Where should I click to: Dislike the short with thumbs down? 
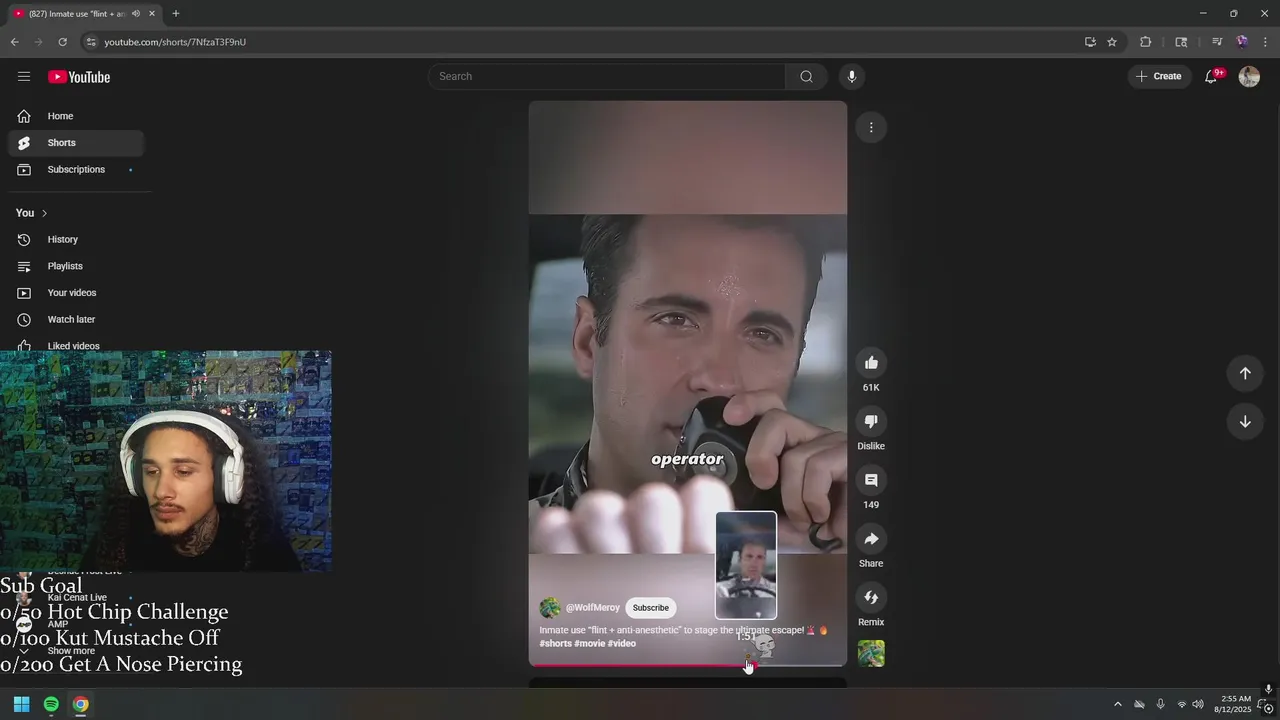pos(871,422)
